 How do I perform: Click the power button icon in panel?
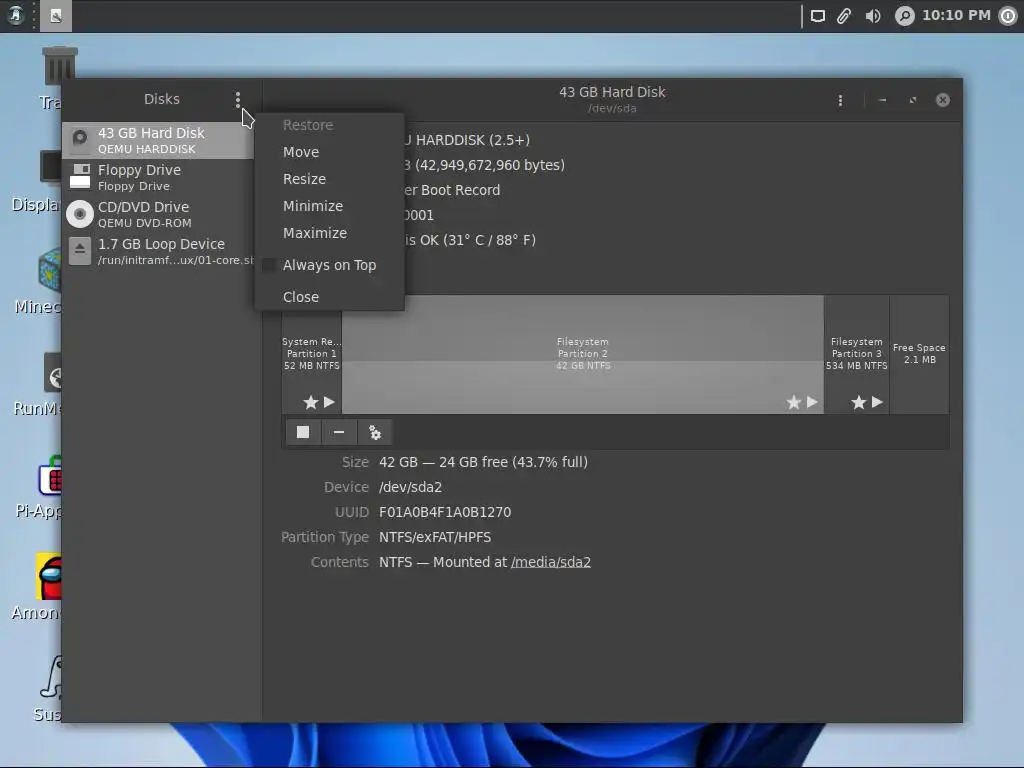click(1008, 16)
